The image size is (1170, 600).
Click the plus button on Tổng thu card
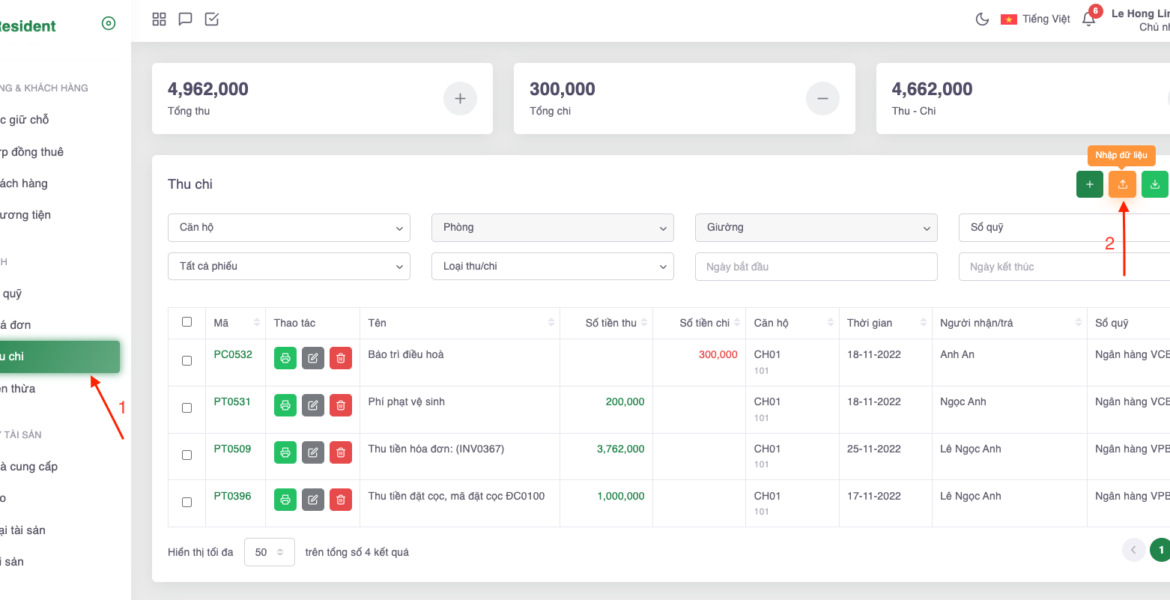point(460,99)
